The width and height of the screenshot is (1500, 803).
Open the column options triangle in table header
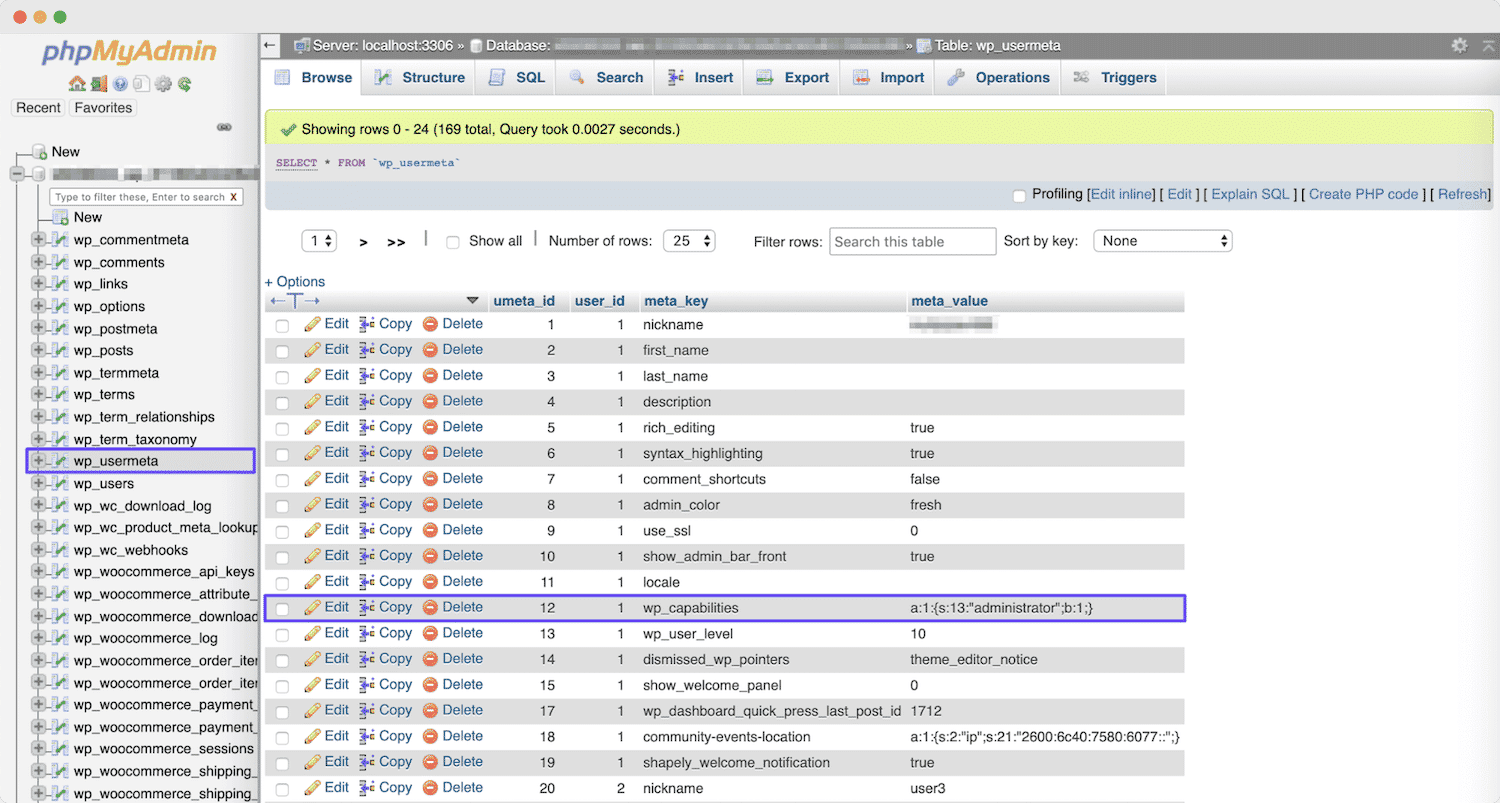tap(473, 301)
